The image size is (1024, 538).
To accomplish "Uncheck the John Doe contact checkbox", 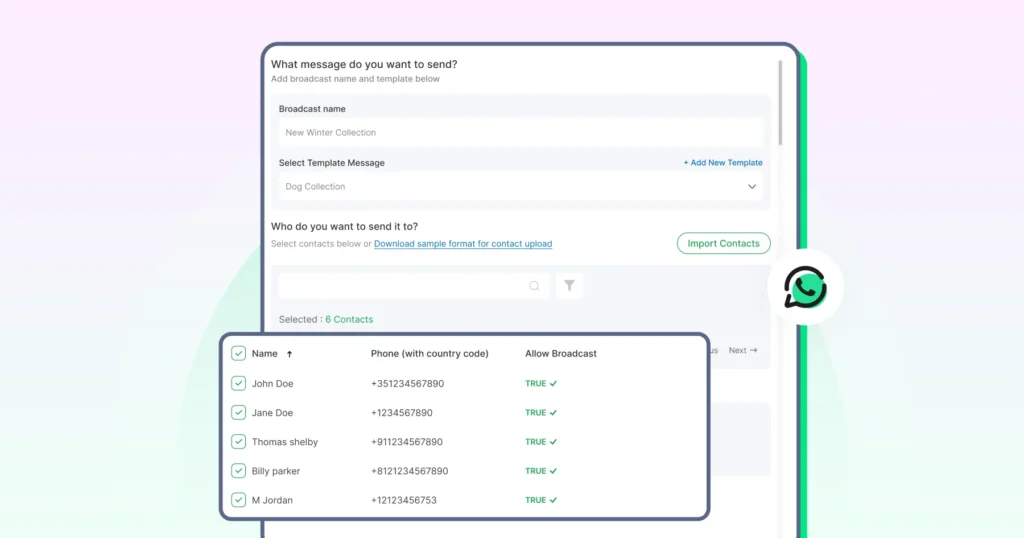I will click(238, 383).
